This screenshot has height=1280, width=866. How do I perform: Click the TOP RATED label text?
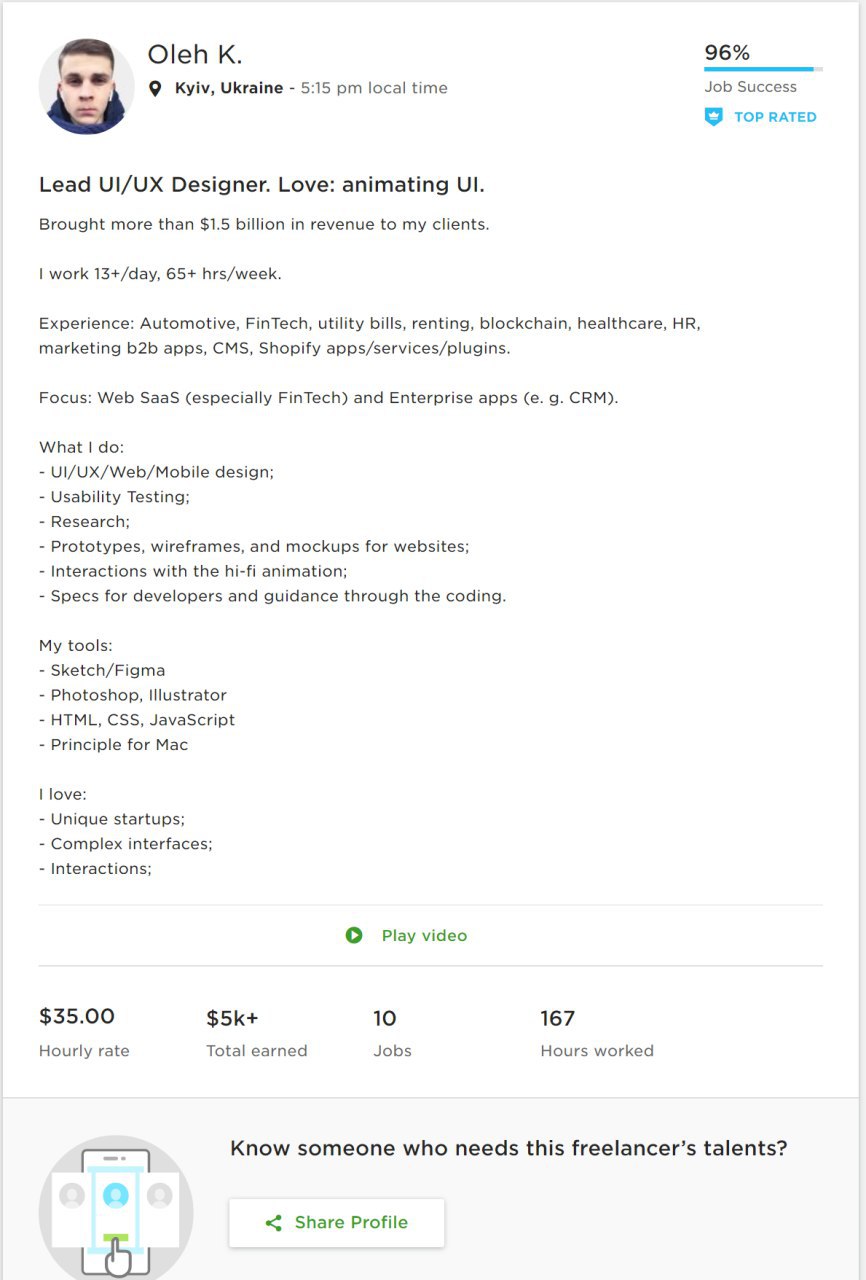(775, 117)
